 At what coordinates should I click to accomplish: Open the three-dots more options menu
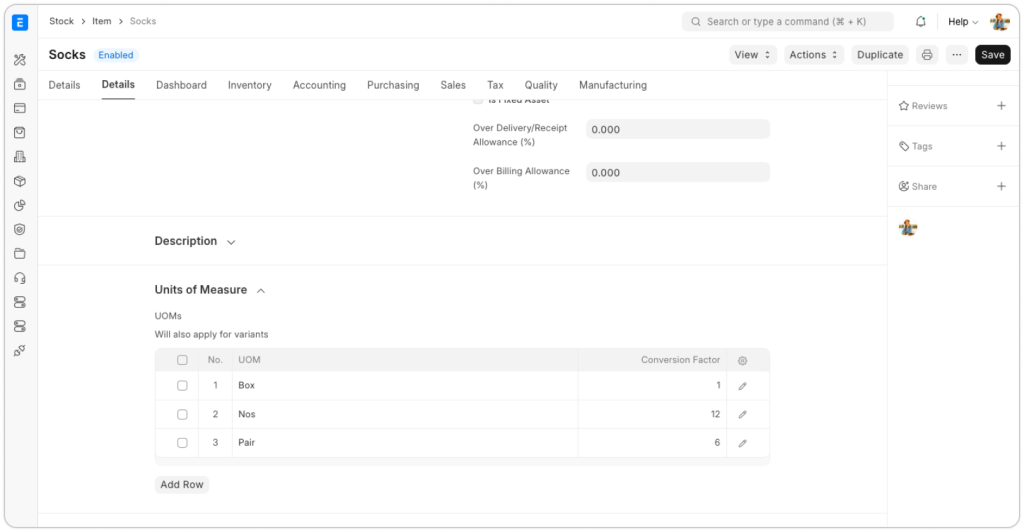click(x=957, y=55)
